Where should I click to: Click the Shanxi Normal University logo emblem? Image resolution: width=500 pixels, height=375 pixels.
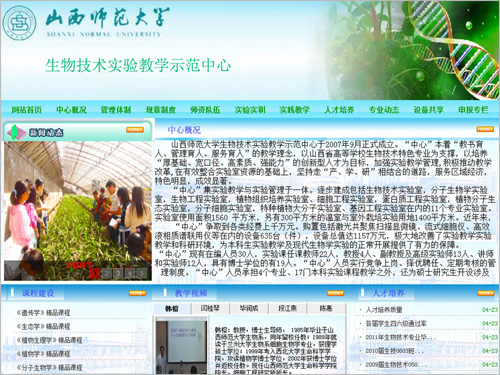19,23
